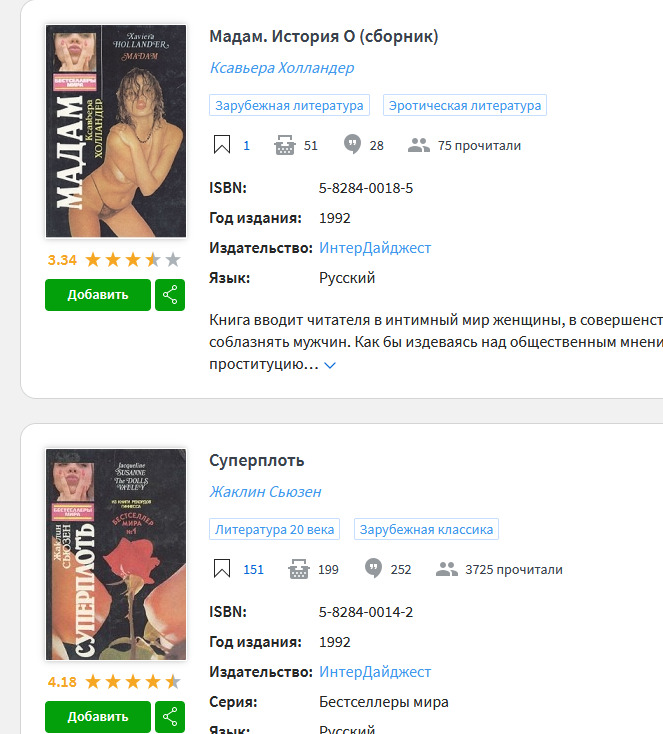
Task: Open reviews icon showing 51
Action: pyautogui.click(x=285, y=145)
